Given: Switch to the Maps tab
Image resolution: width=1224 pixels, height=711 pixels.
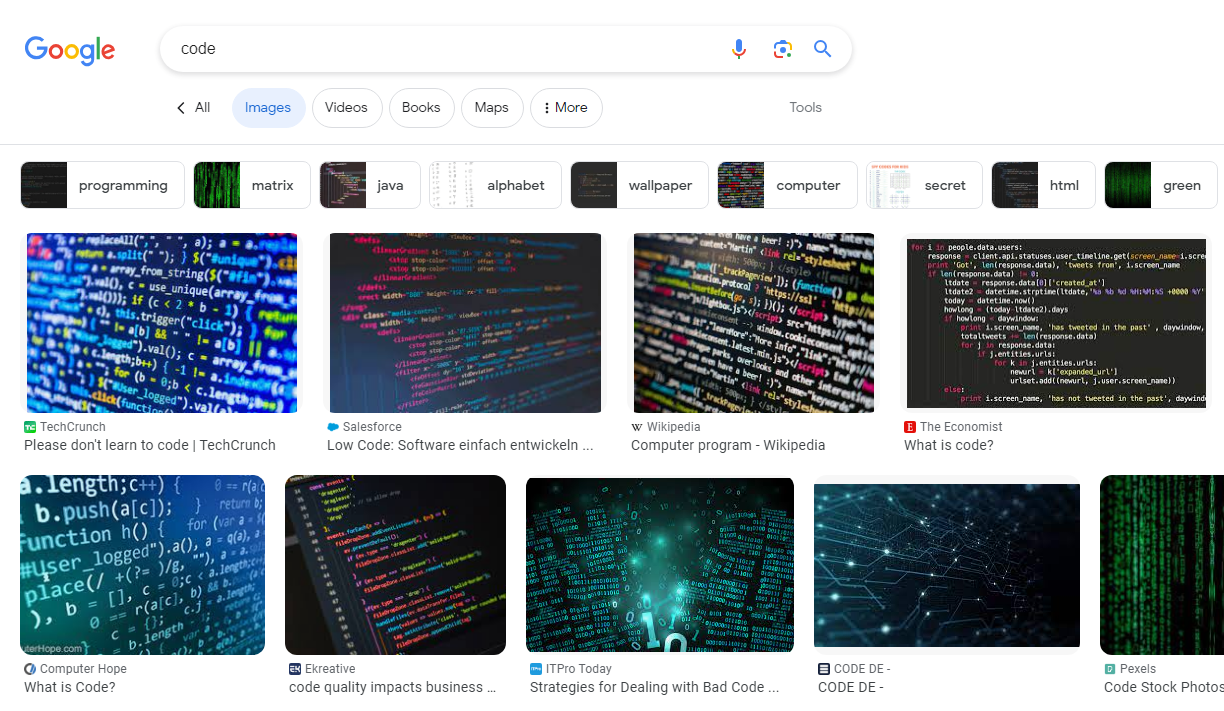Looking at the screenshot, I should [492, 107].
